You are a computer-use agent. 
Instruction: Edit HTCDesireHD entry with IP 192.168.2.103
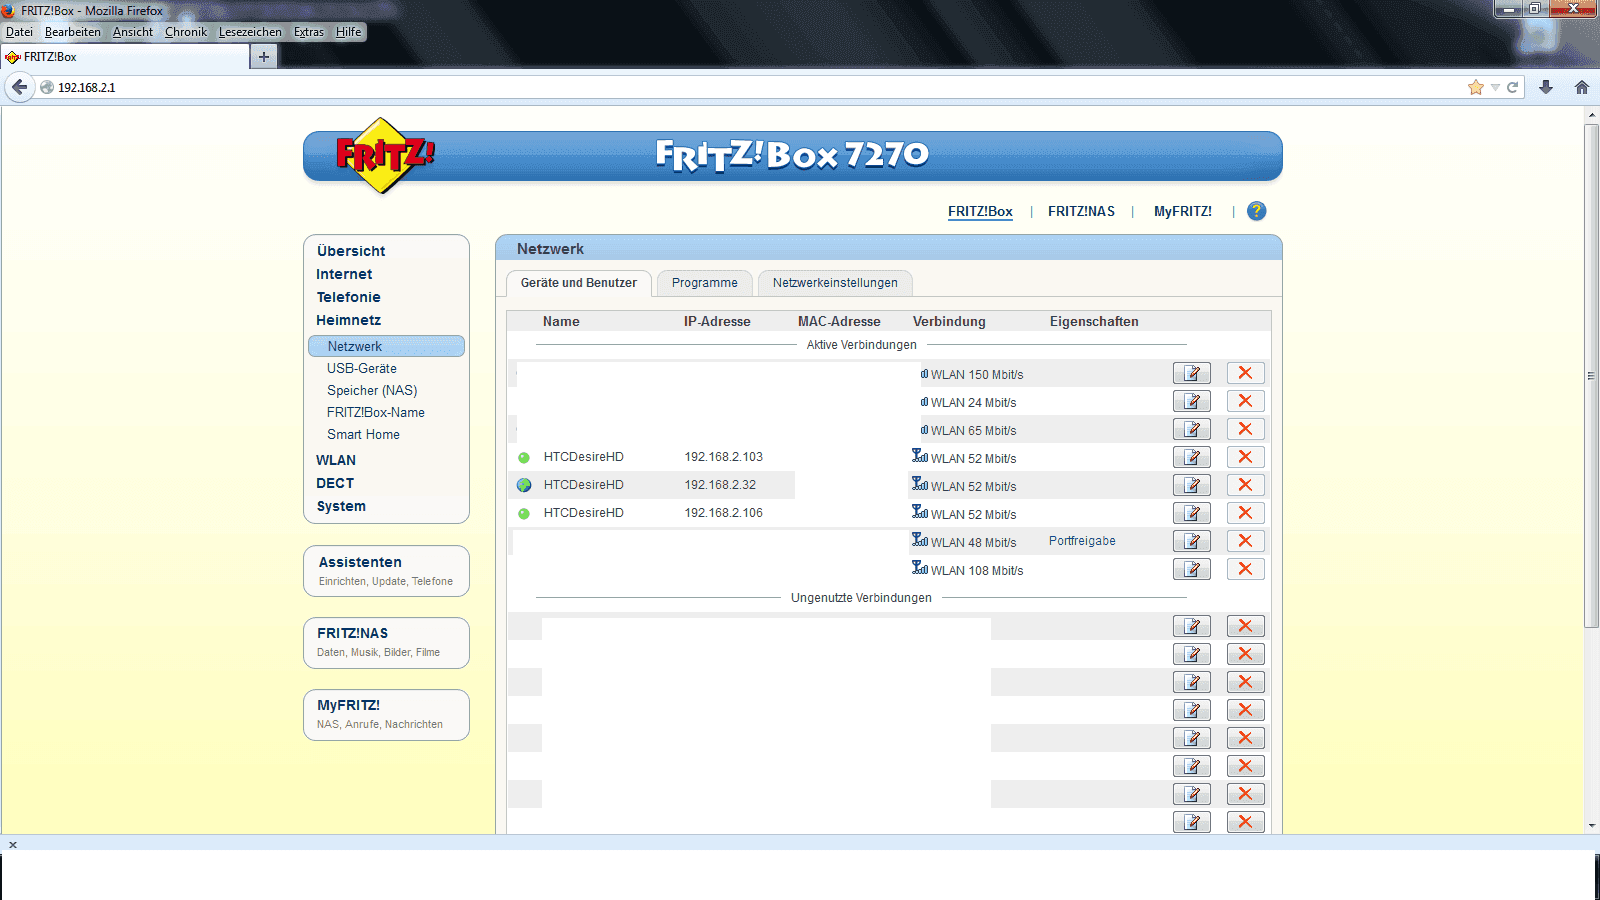[x=1192, y=457]
